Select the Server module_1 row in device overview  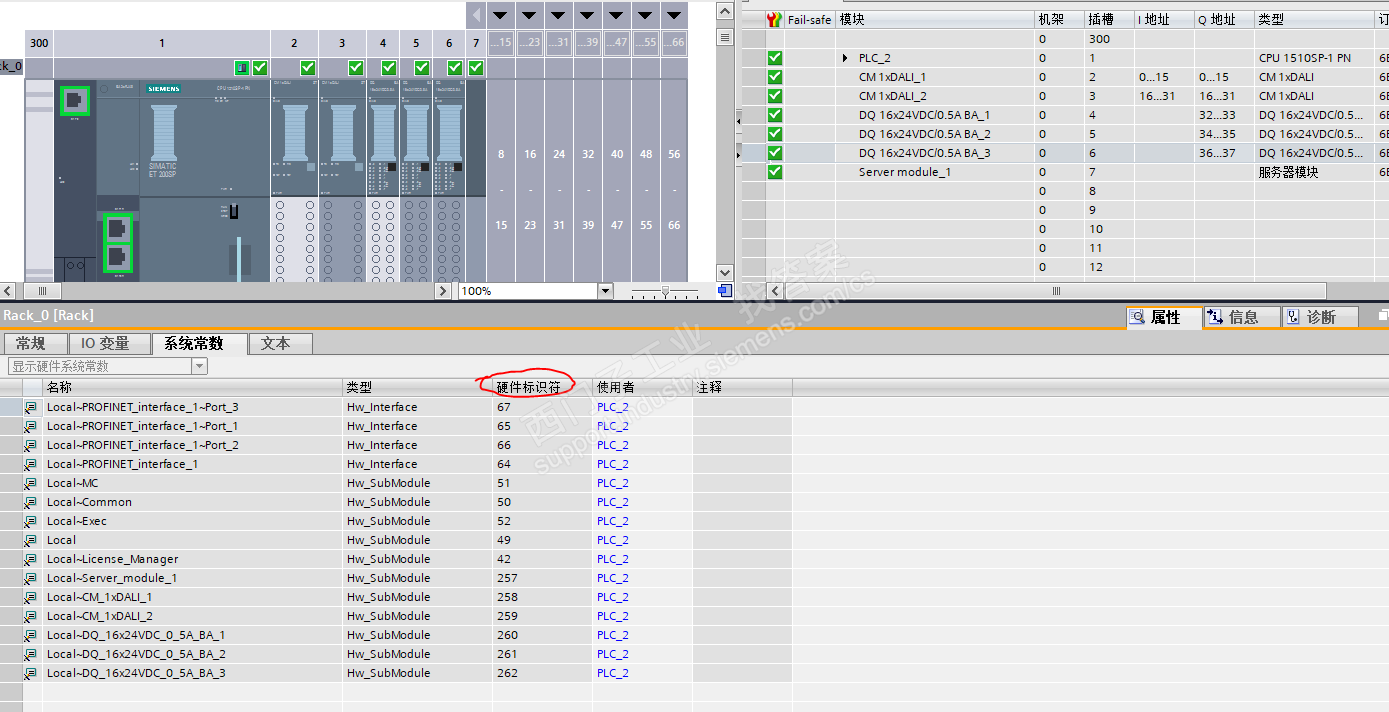1065,172
